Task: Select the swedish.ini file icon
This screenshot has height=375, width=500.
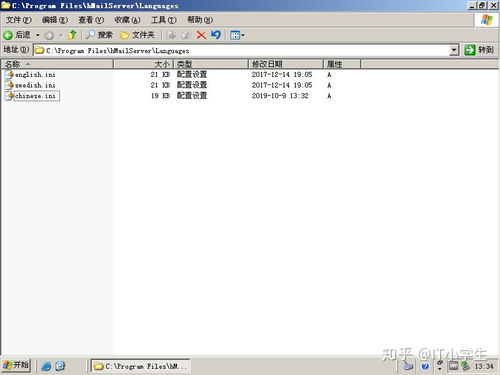Action: [x=9, y=85]
